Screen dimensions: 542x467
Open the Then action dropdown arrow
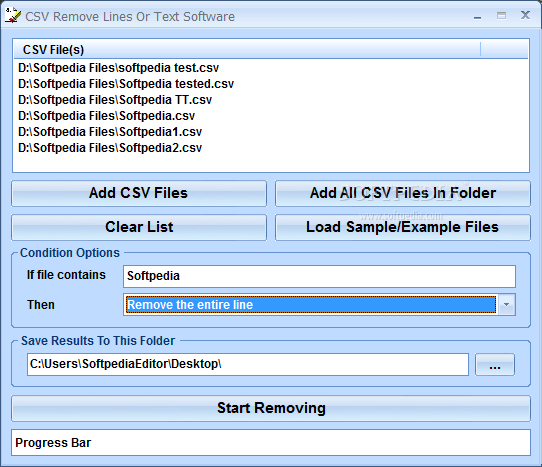tap(507, 305)
